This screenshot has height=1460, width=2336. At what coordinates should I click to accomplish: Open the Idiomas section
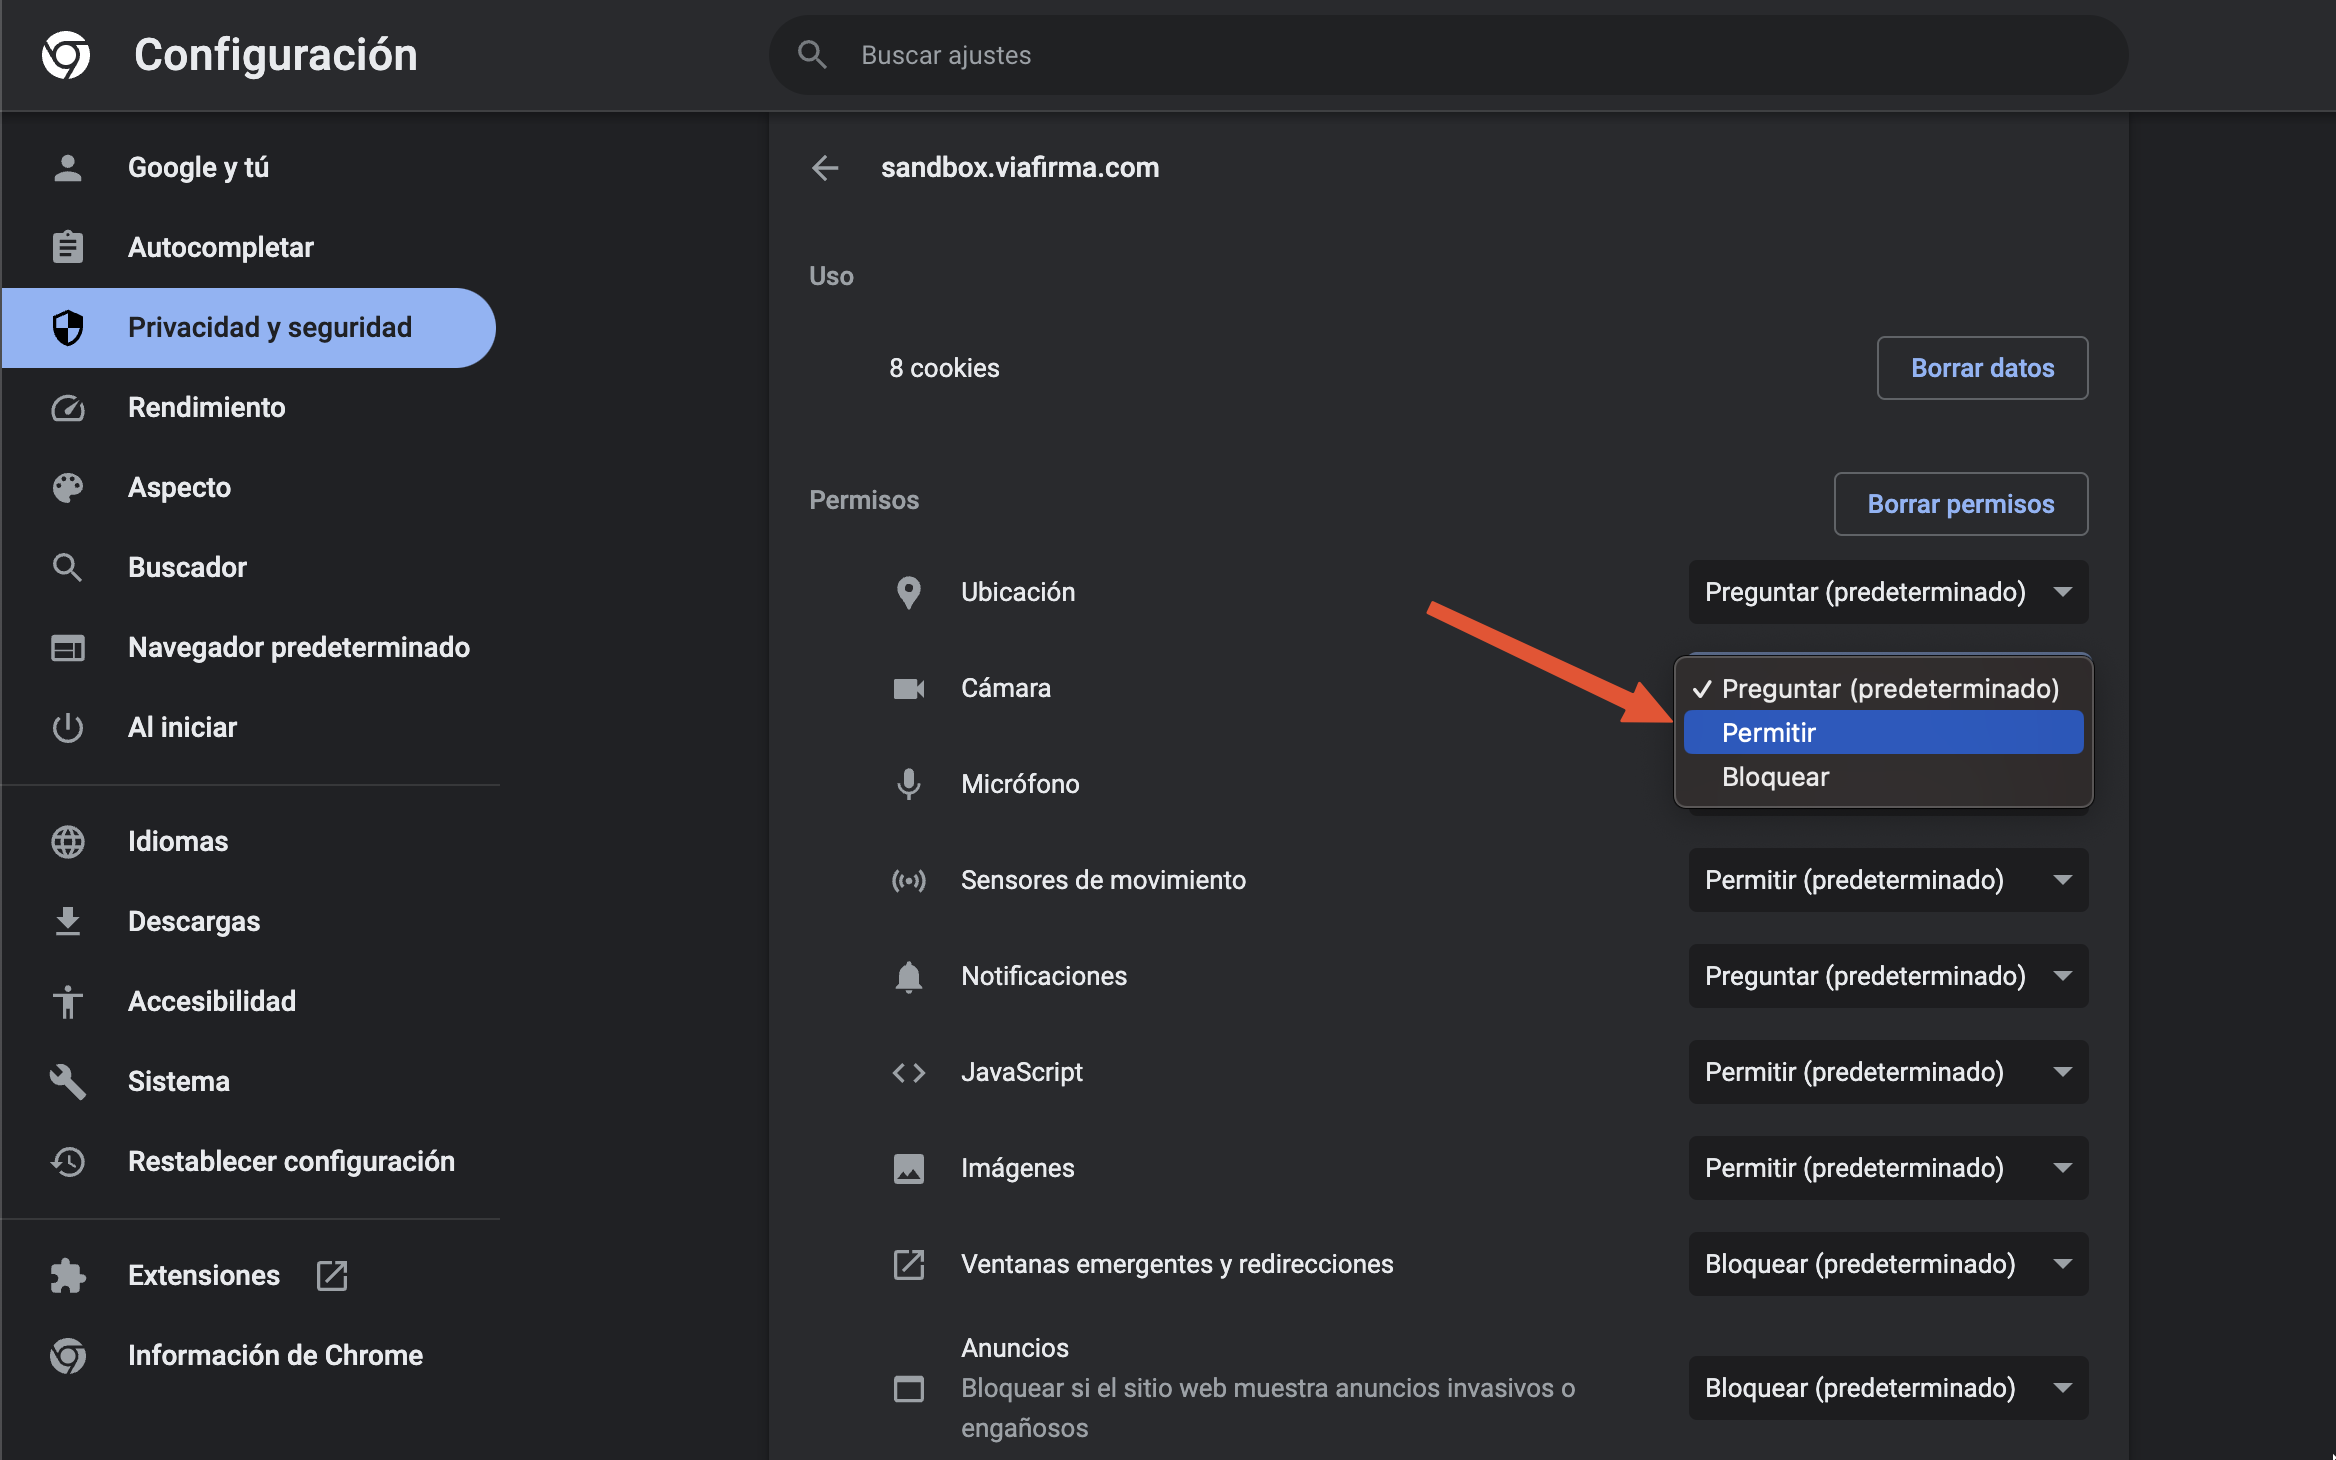[250, 842]
